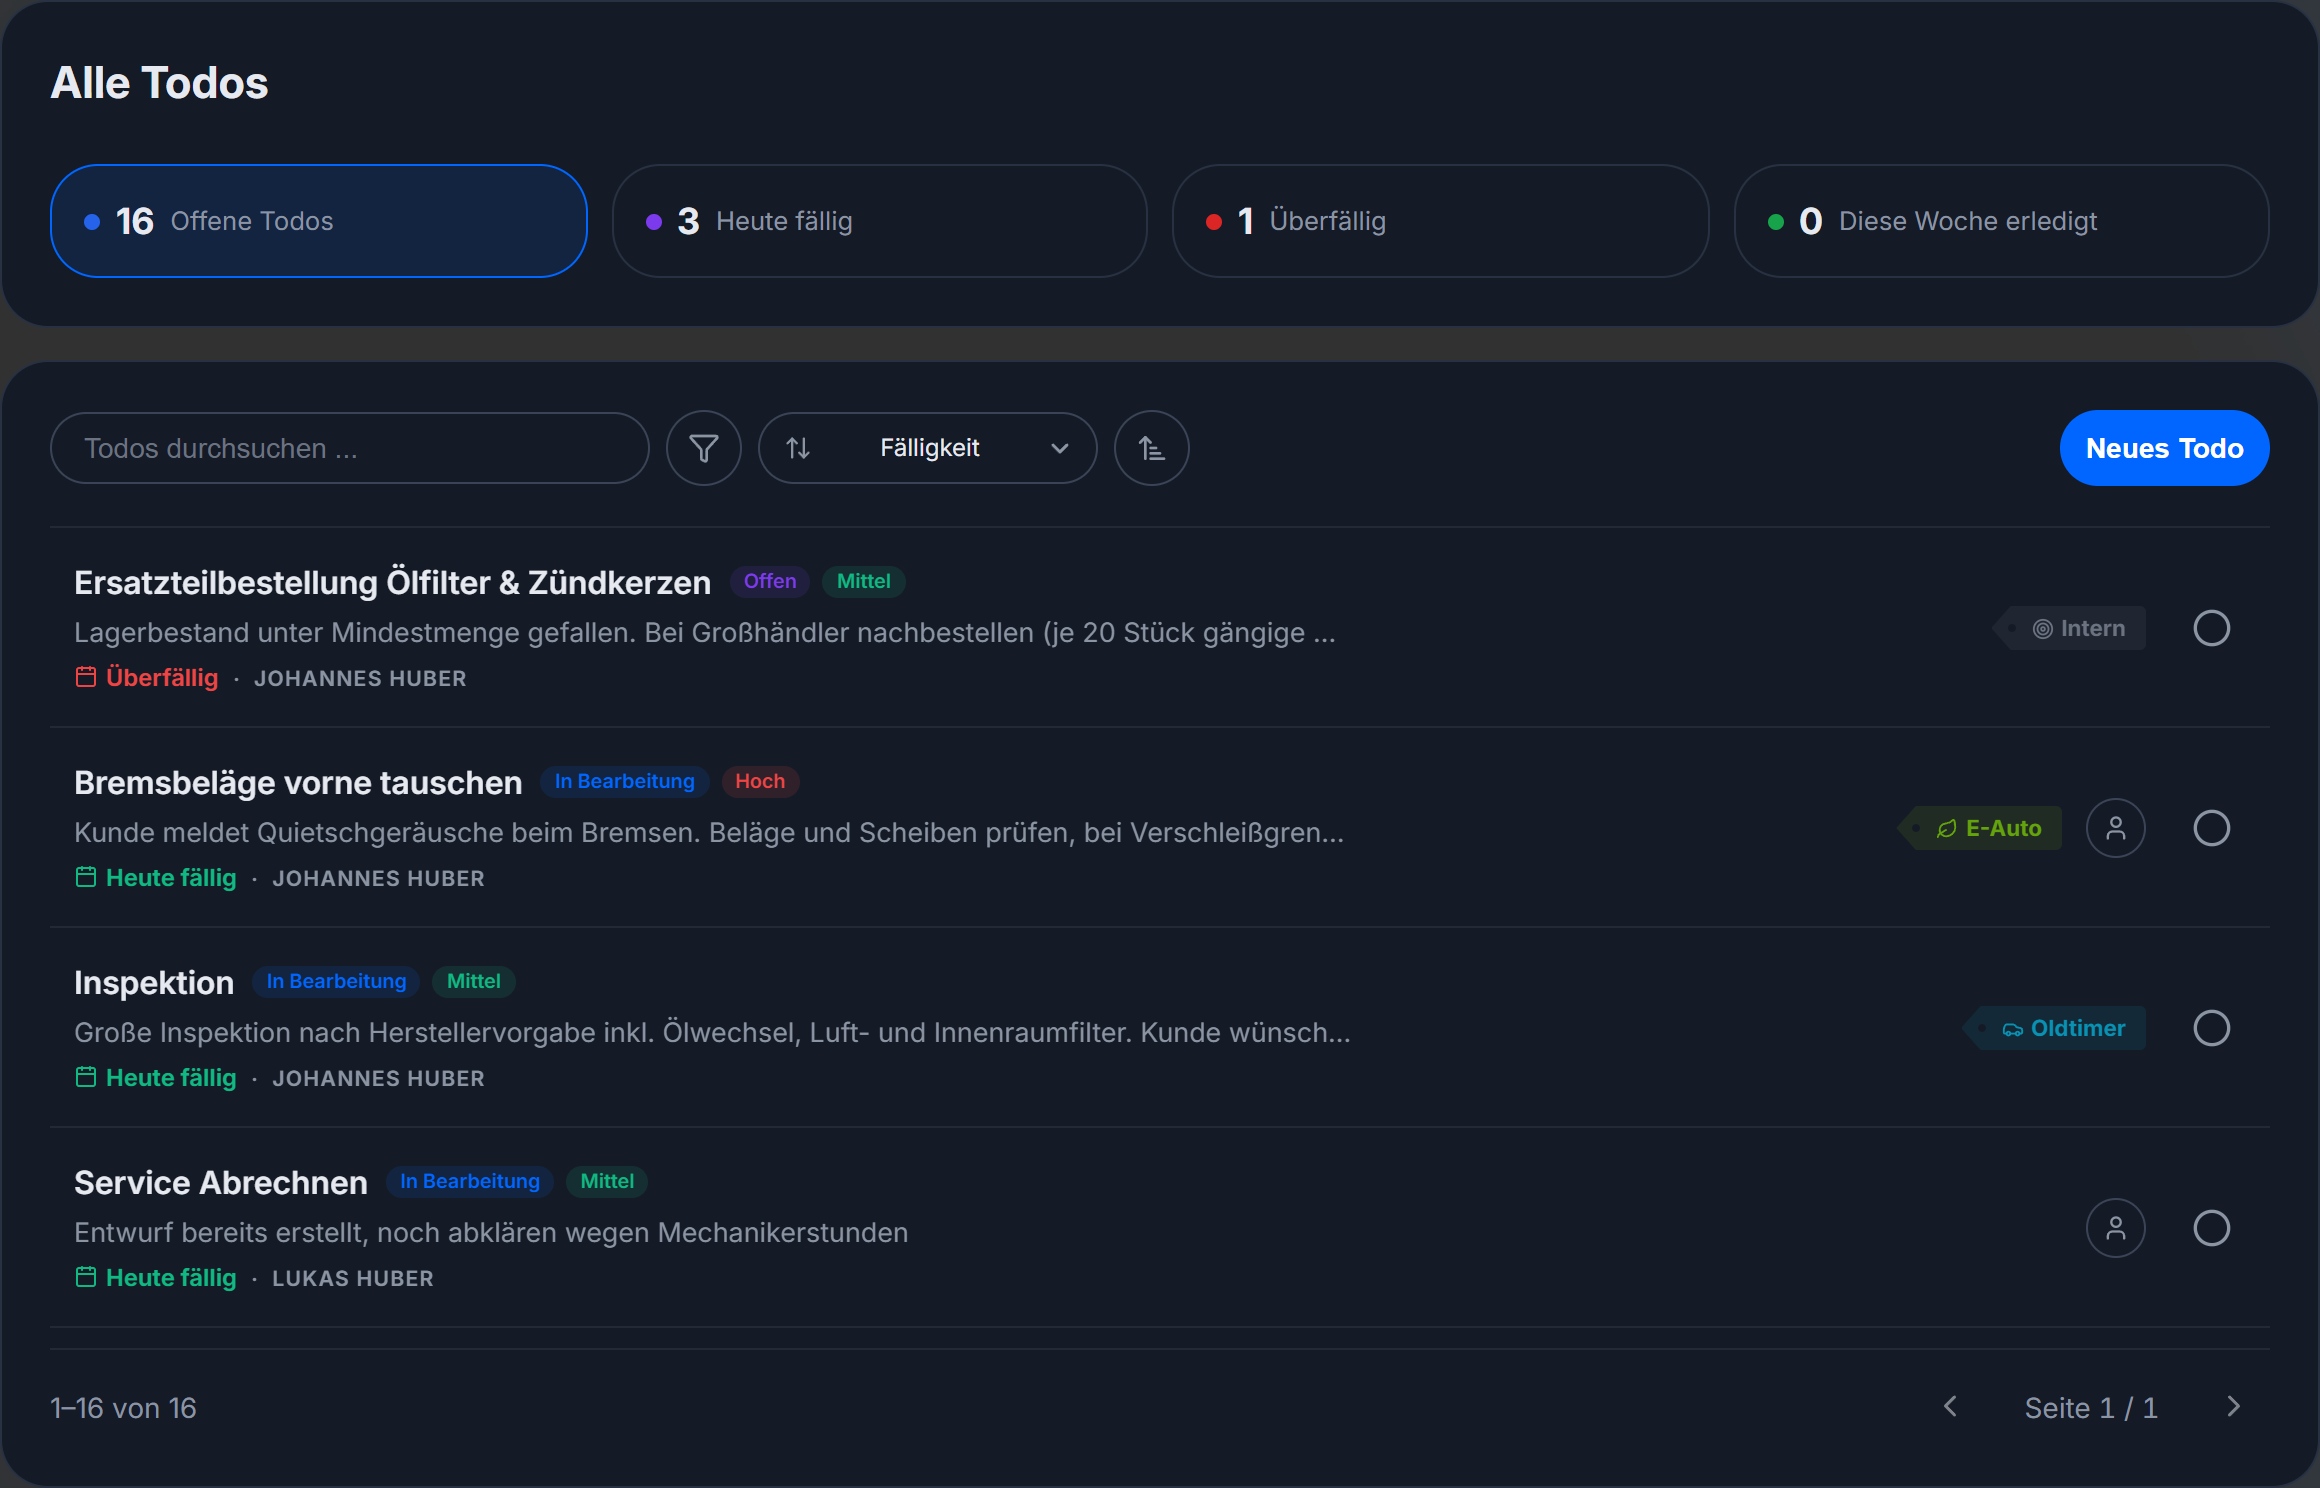2320x1488 pixels.
Task: Mark Bremsbeläge vorne tauschen as done
Action: click(2212, 828)
